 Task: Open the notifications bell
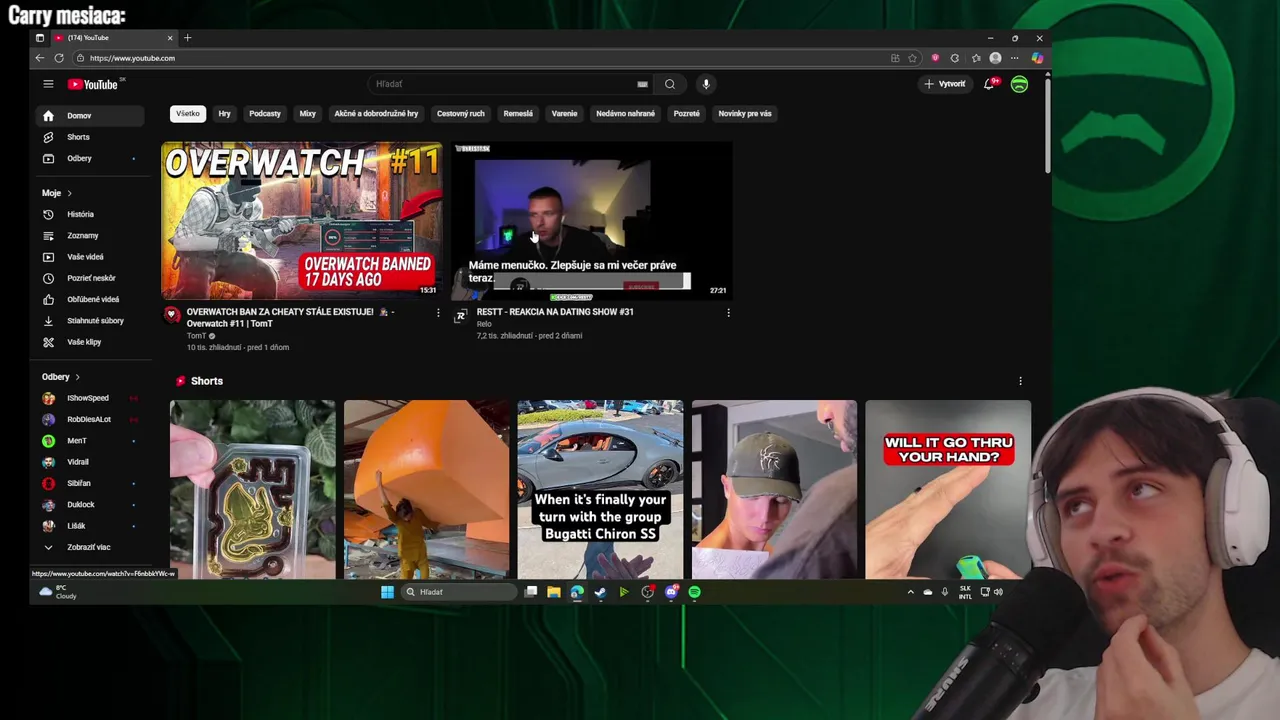click(x=989, y=84)
